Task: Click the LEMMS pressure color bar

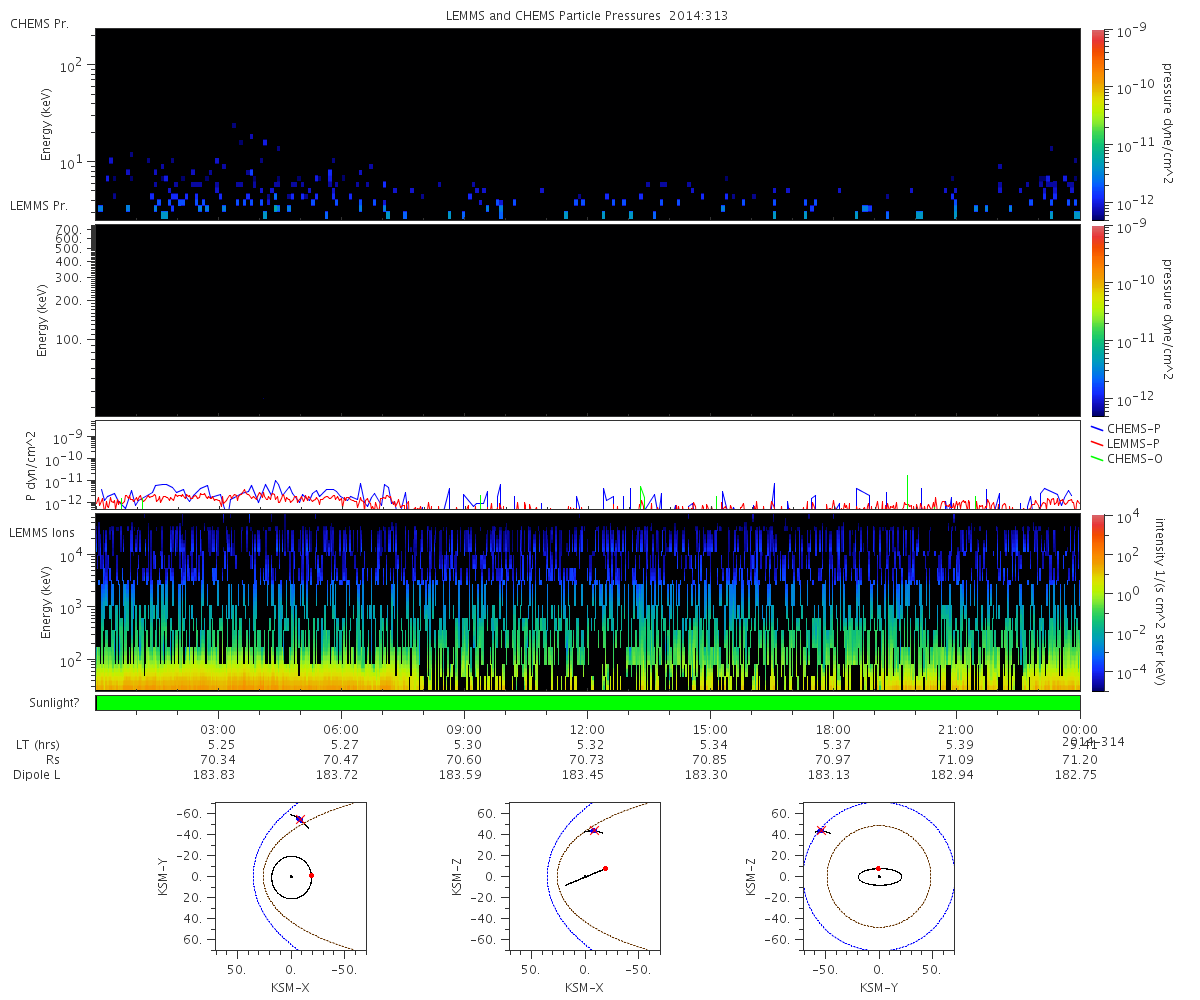Action: pyautogui.click(x=1098, y=320)
